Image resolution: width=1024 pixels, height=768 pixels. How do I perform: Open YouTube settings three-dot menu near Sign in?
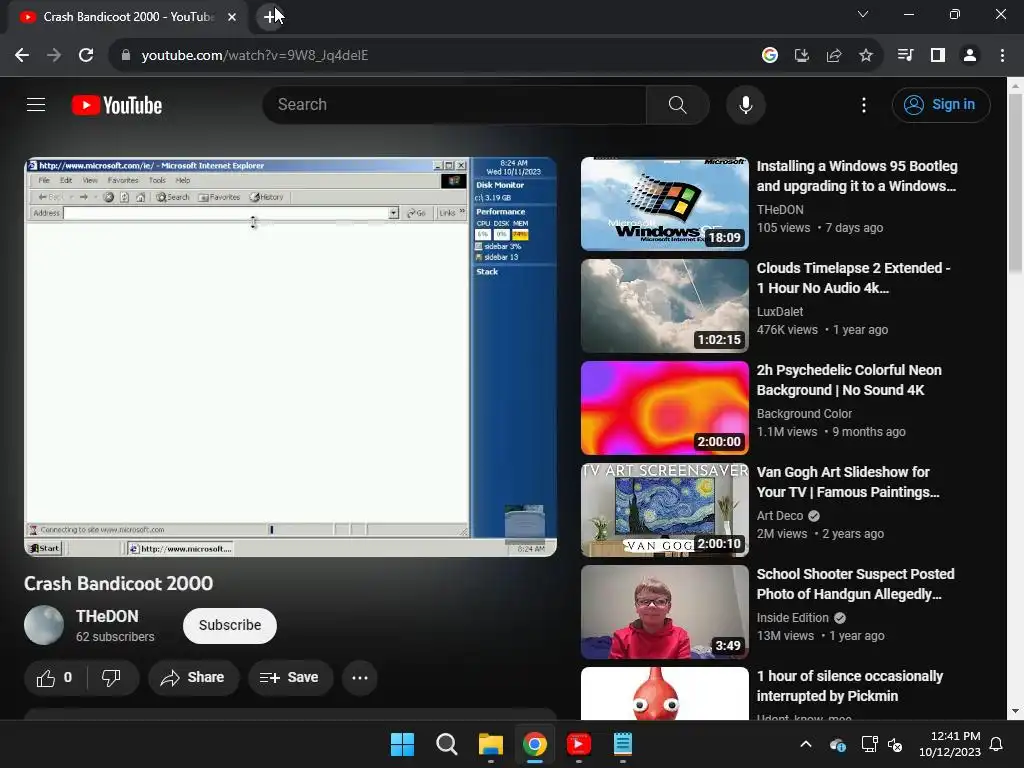pos(863,104)
